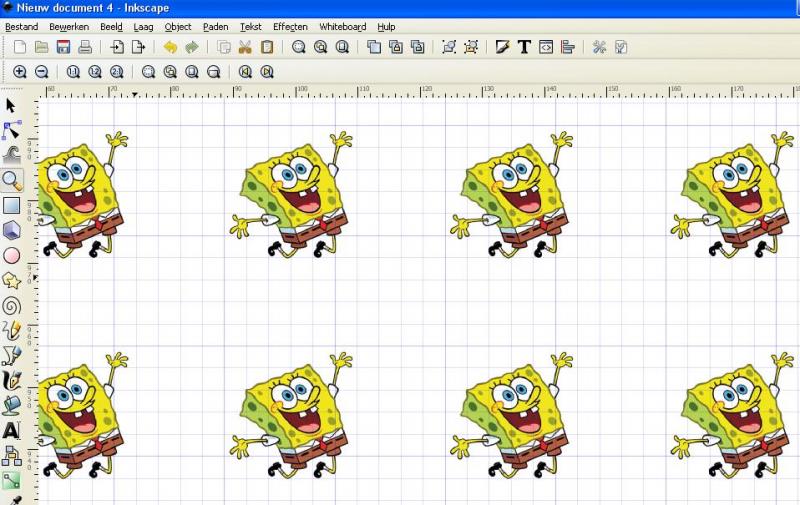This screenshot has height=505, width=800.
Task: Open Document properties icon
Action: click(621, 47)
